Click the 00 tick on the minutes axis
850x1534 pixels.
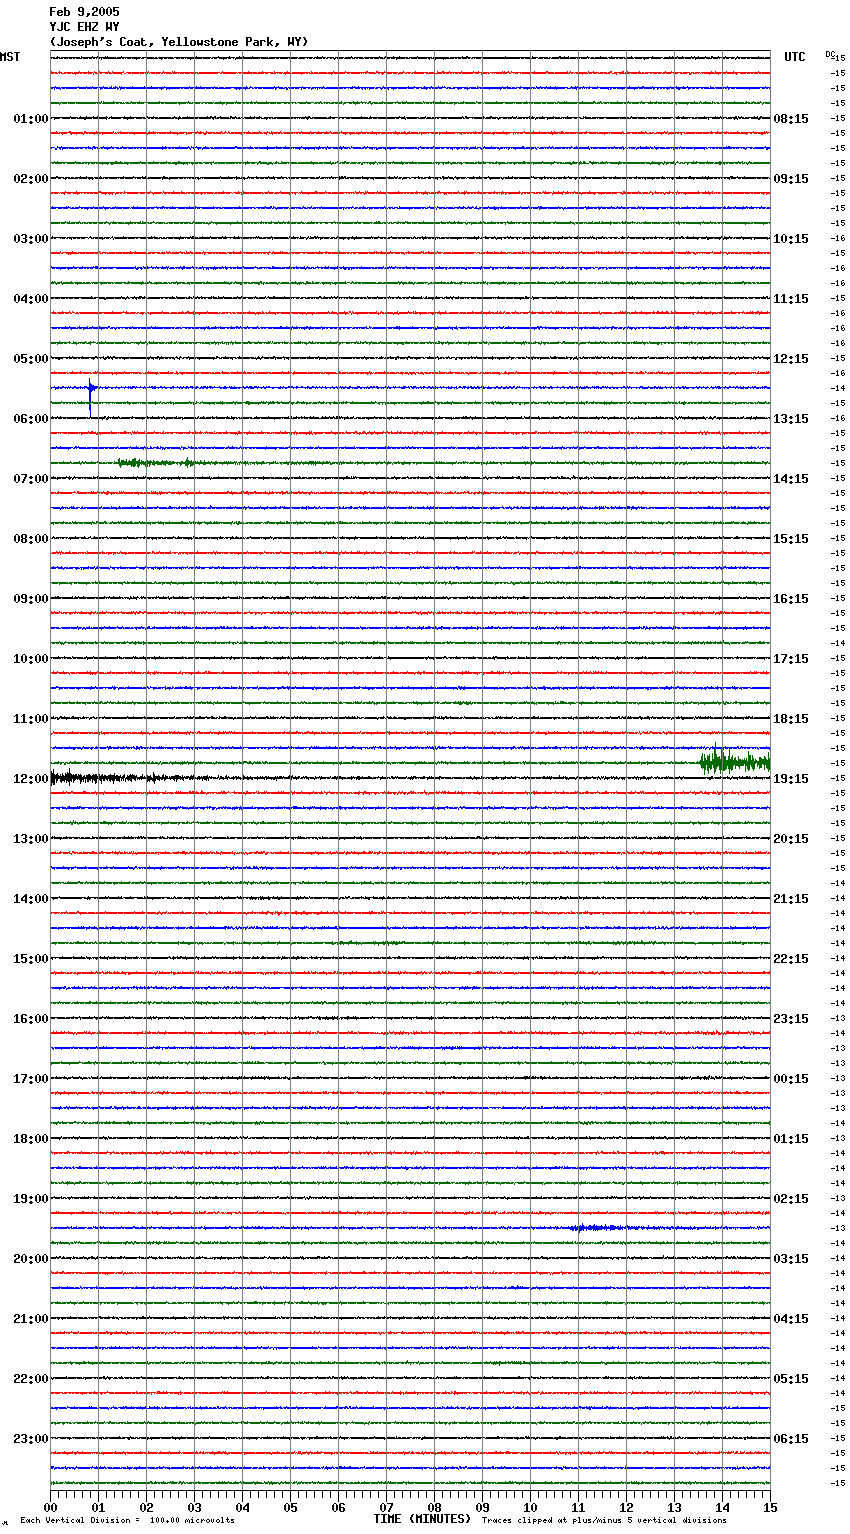coord(50,1508)
